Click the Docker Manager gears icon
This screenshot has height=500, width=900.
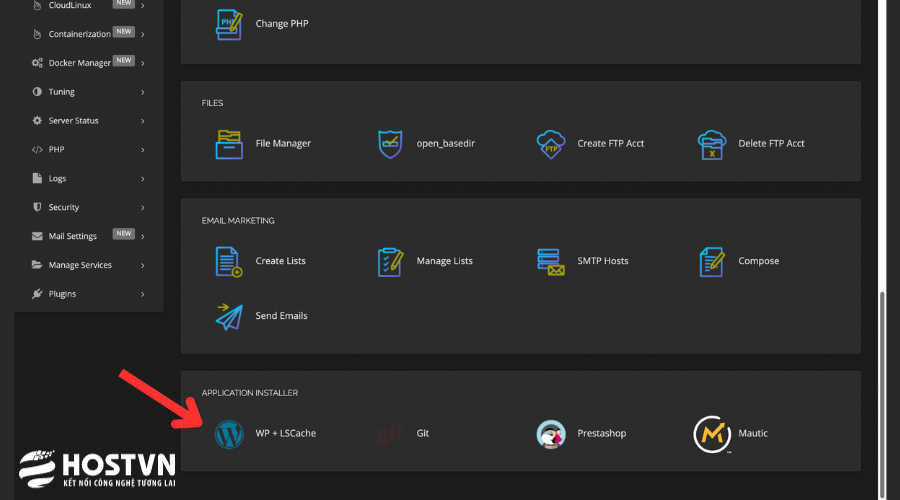click(37, 63)
